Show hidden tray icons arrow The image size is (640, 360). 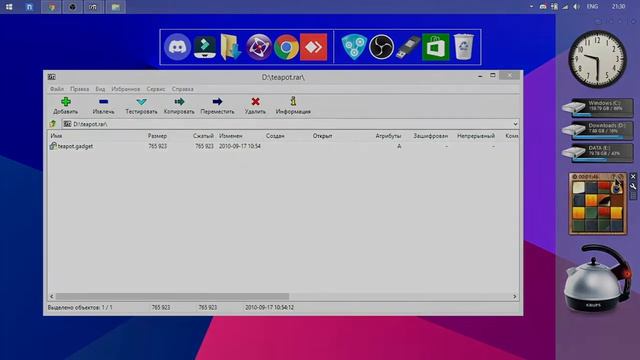tap(531, 7)
